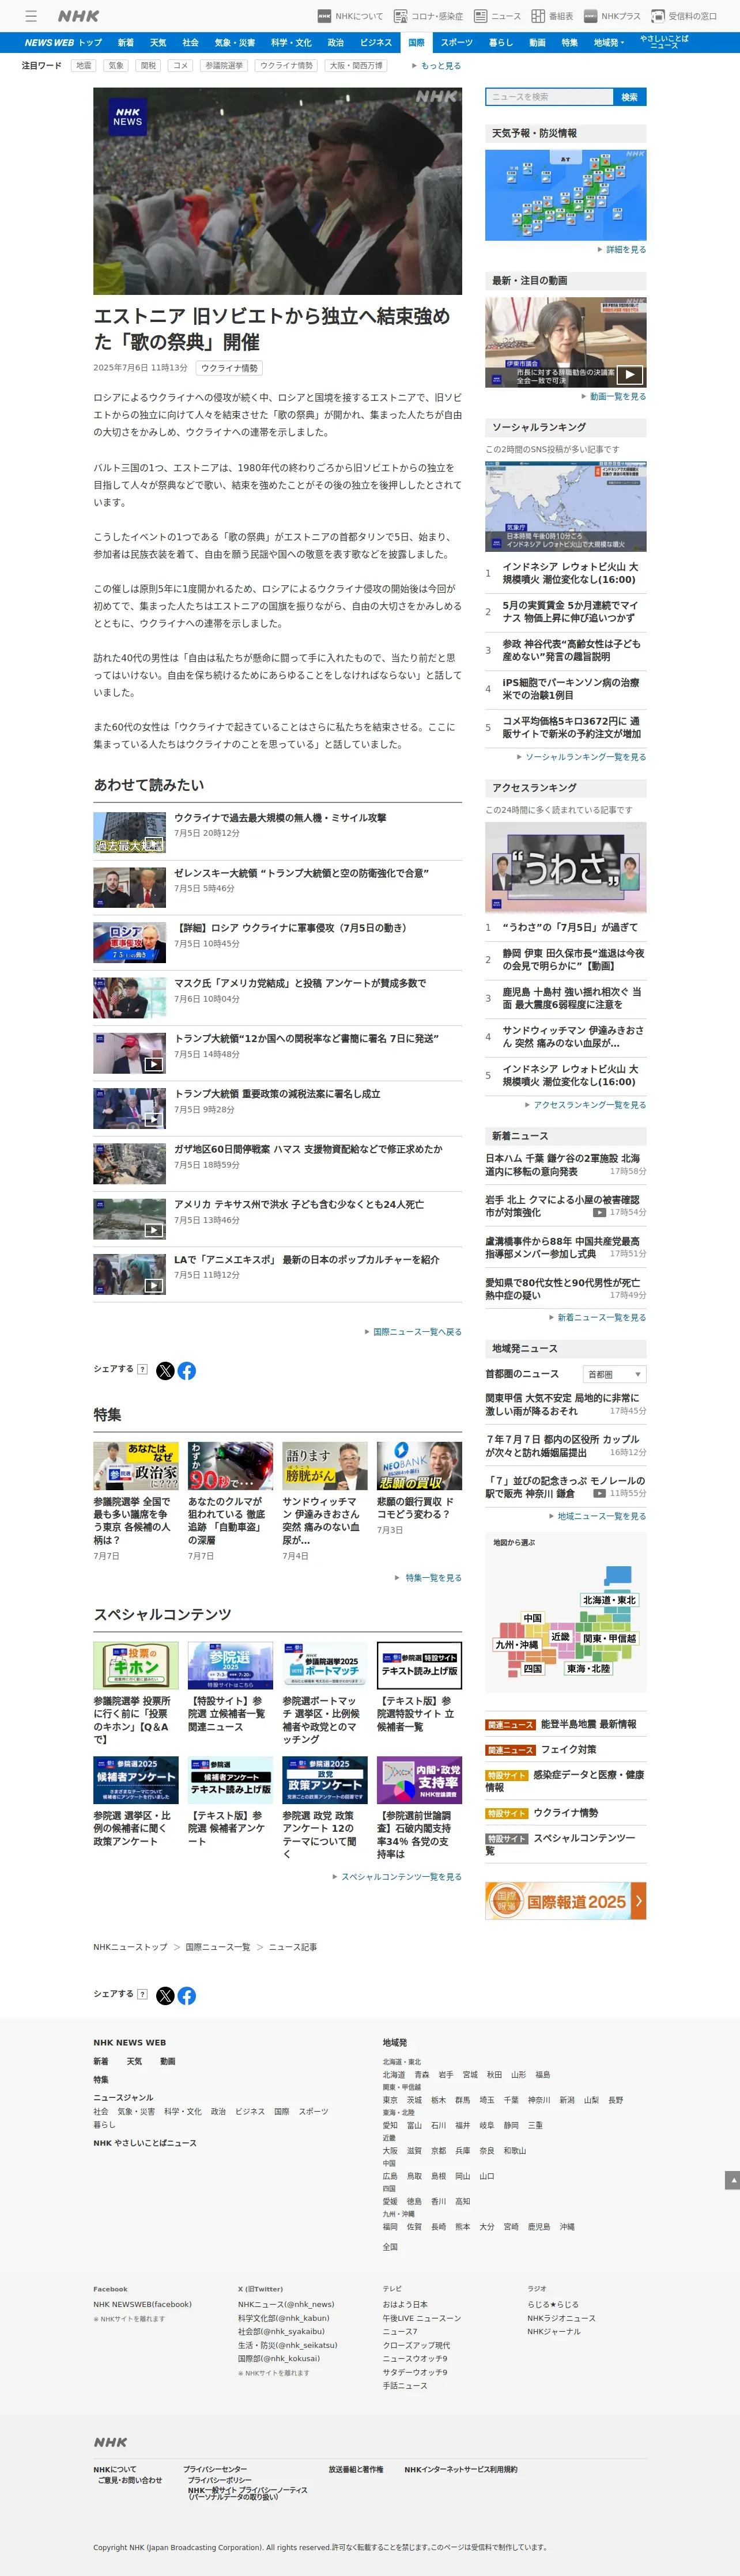Open ウクライナで過去最大規模 related article
This screenshot has height=2576, width=740.
(280, 818)
